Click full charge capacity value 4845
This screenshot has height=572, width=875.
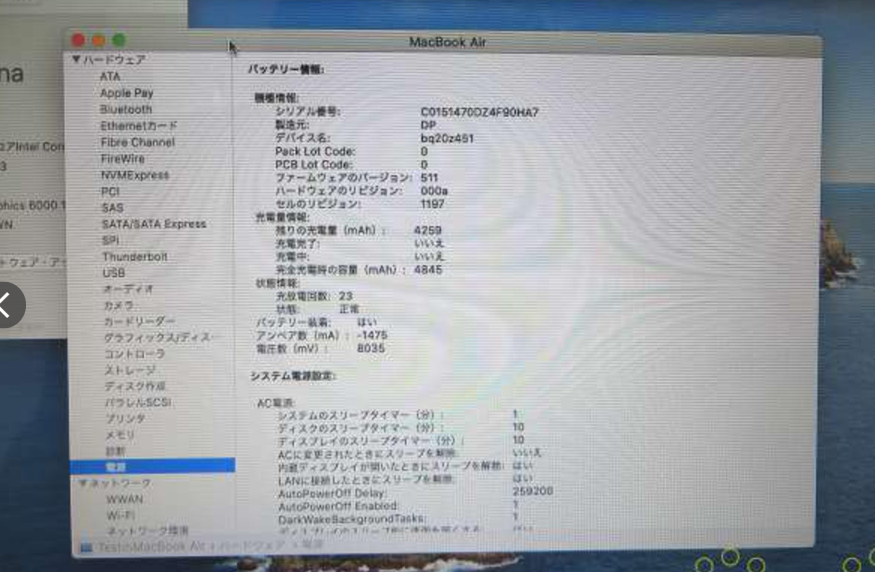(428, 270)
